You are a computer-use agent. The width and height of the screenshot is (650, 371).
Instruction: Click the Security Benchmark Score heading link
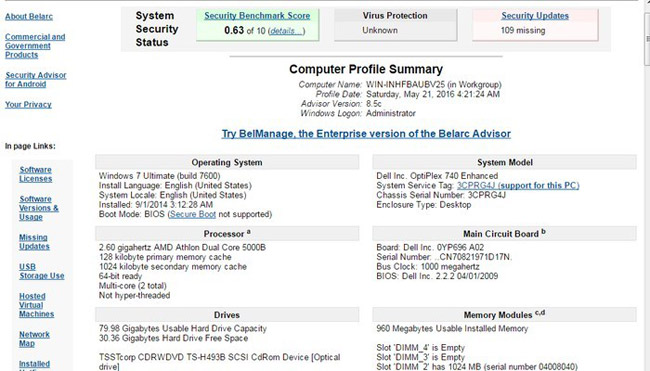pos(257,16)
